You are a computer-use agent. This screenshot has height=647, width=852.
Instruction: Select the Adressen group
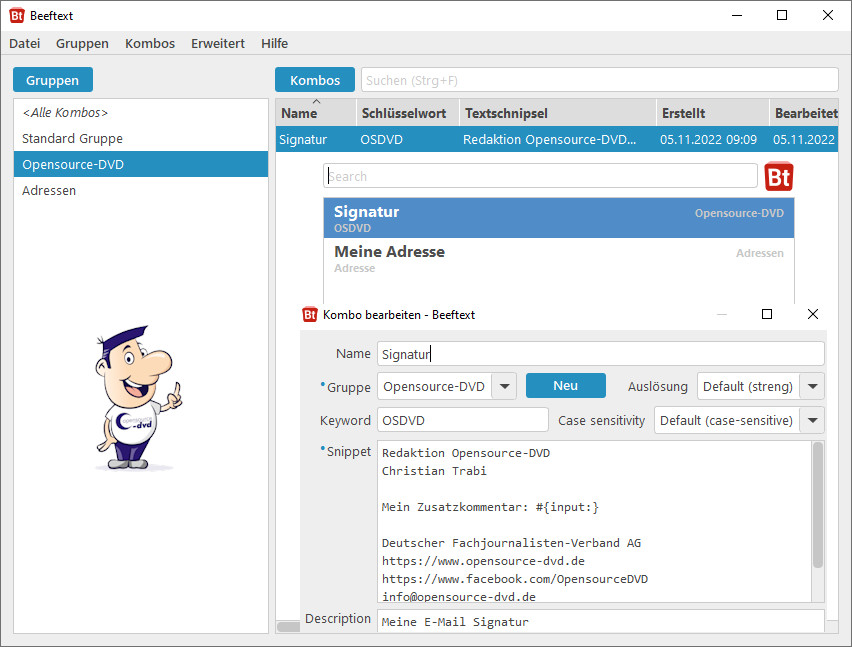(x=49, y=190)
